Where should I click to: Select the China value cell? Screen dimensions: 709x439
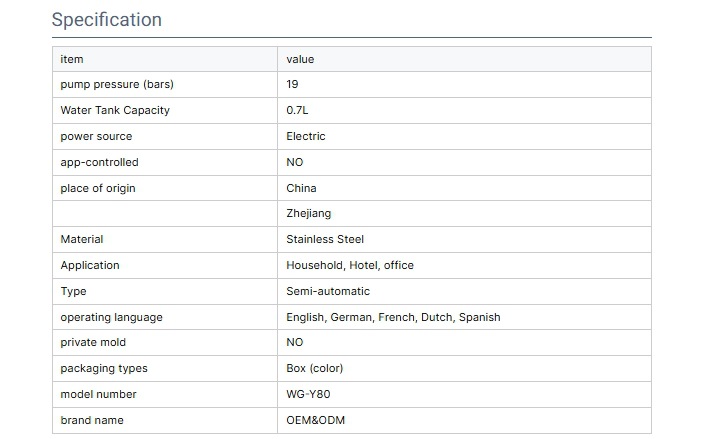point(301,188)
